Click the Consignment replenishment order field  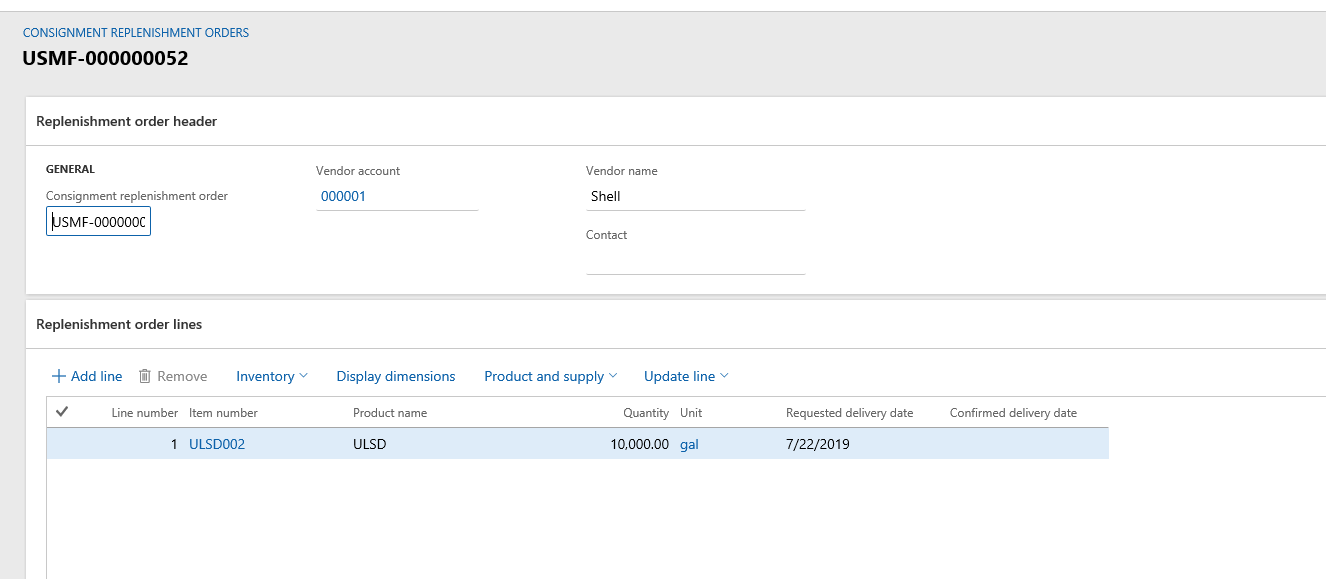pos(98,222)
